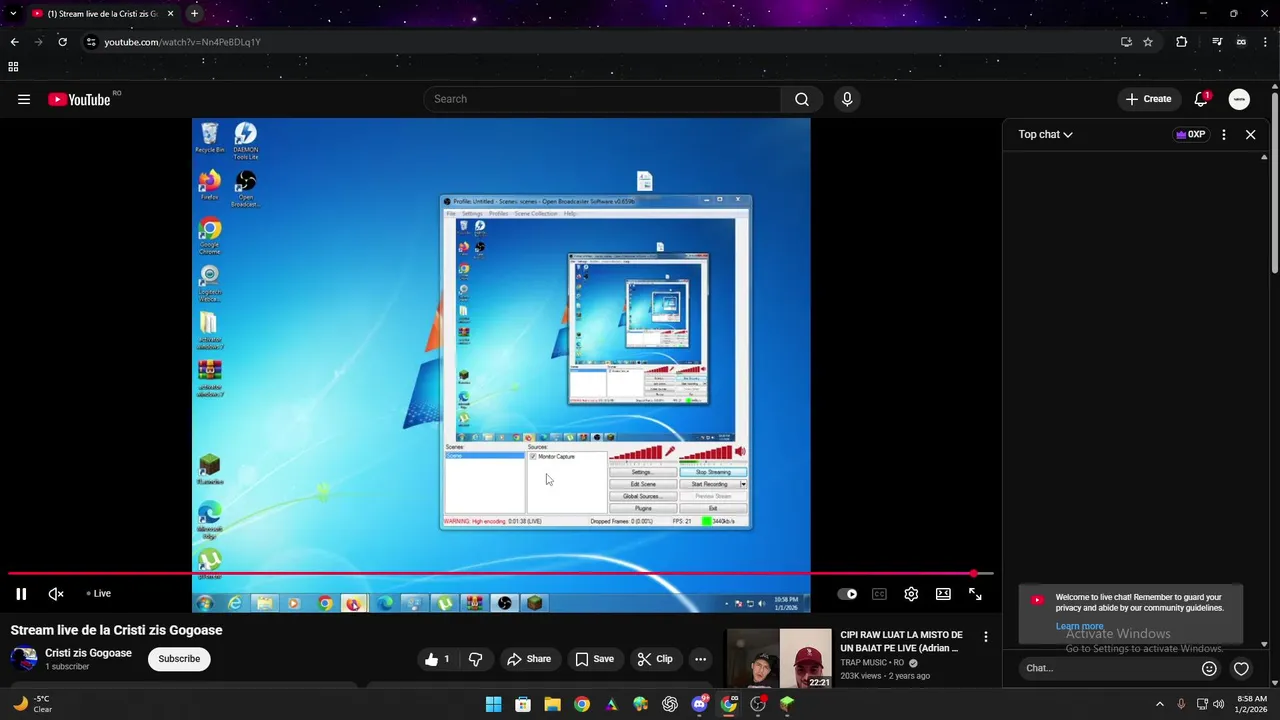
Task: Save the video to a playlist
Action: click(594, 659)
